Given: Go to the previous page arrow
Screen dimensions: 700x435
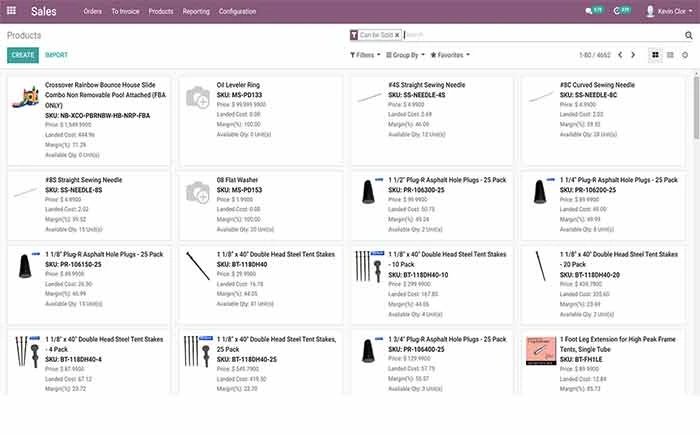Looking at the screenshot, I should point(620,55).
